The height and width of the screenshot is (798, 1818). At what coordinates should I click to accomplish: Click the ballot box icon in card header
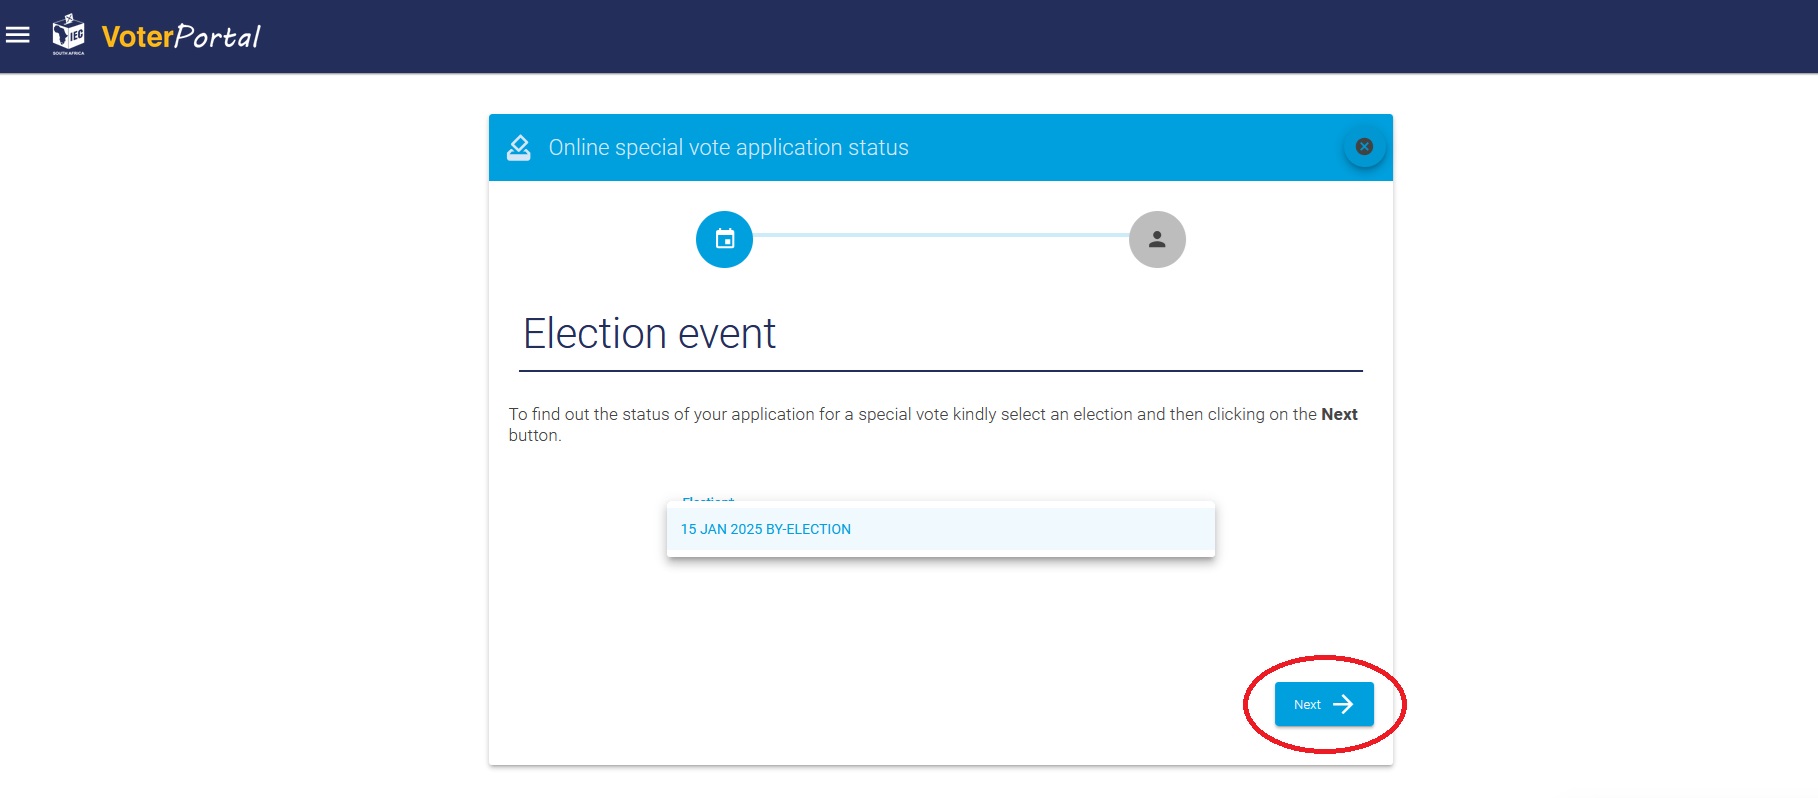(x=519, y=148)
